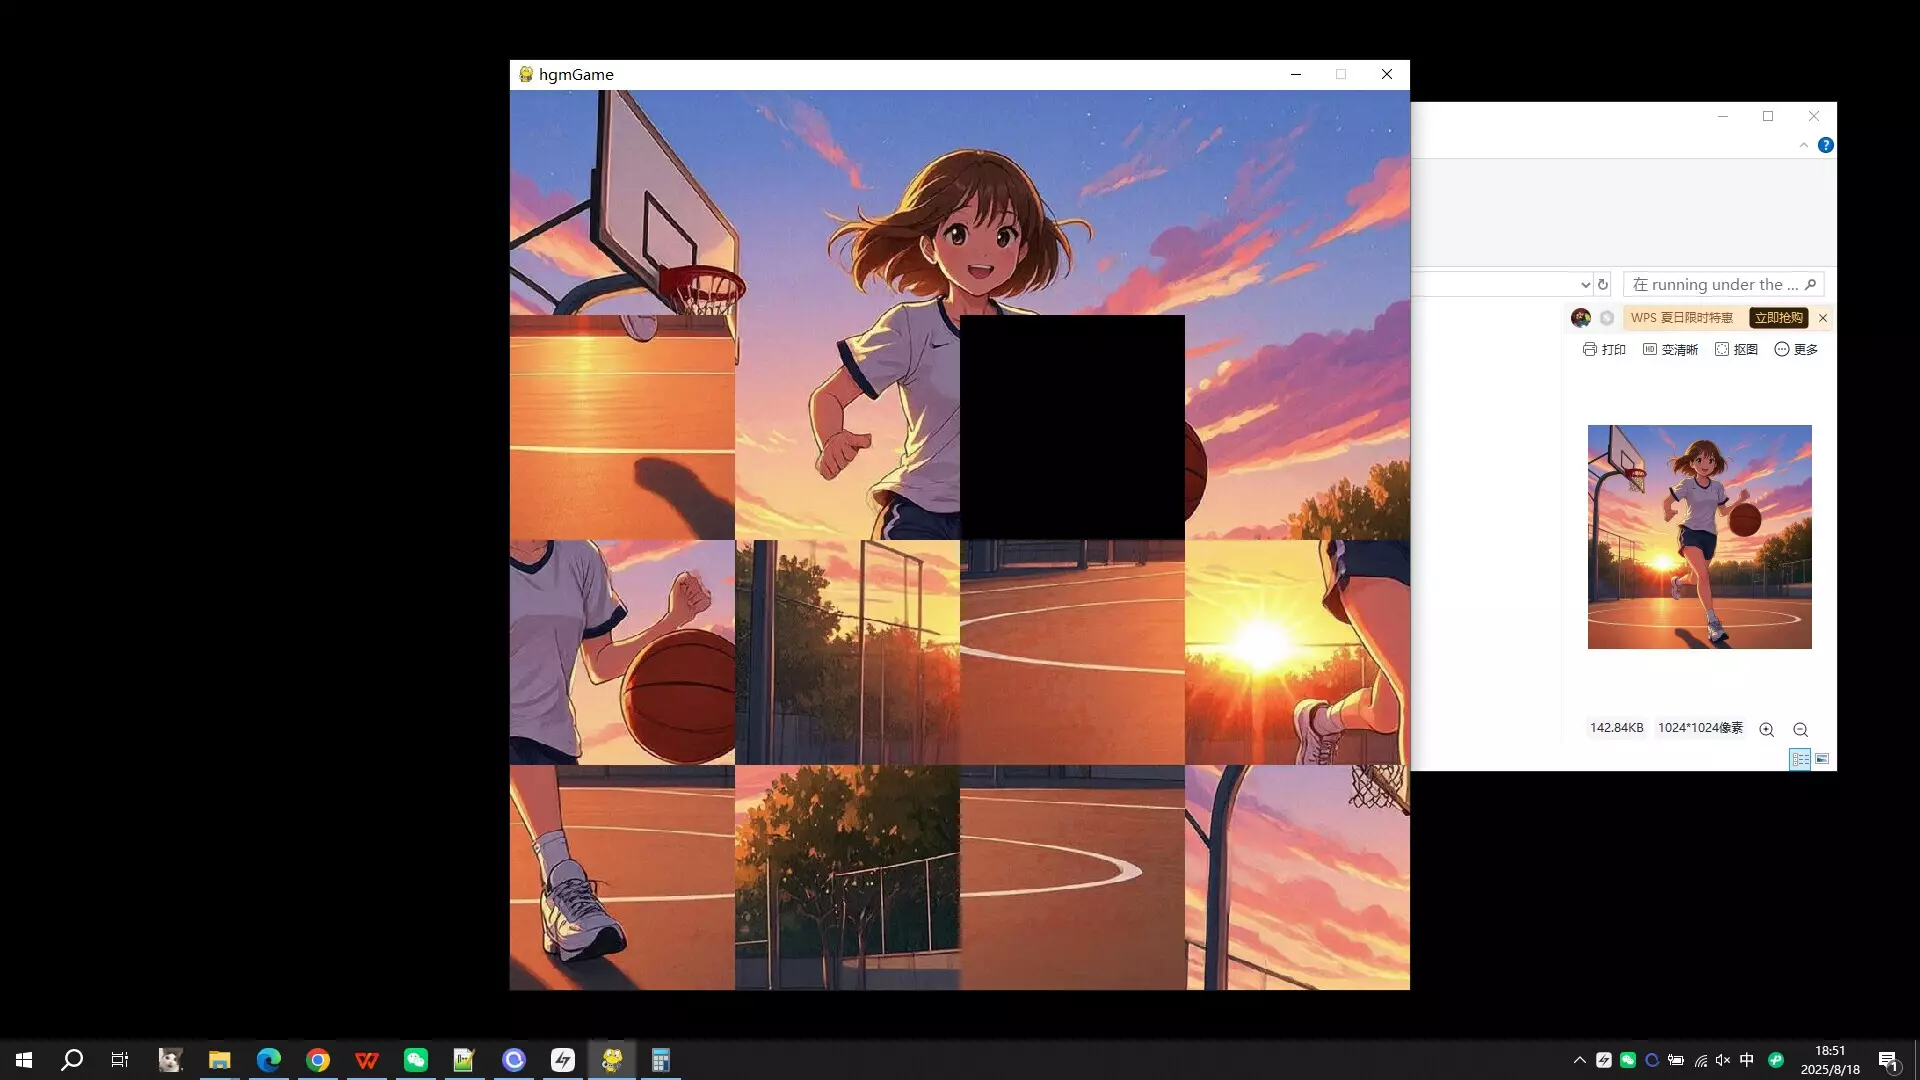Dismiss the WPS promo with its X

click(x=1822, y=318)
